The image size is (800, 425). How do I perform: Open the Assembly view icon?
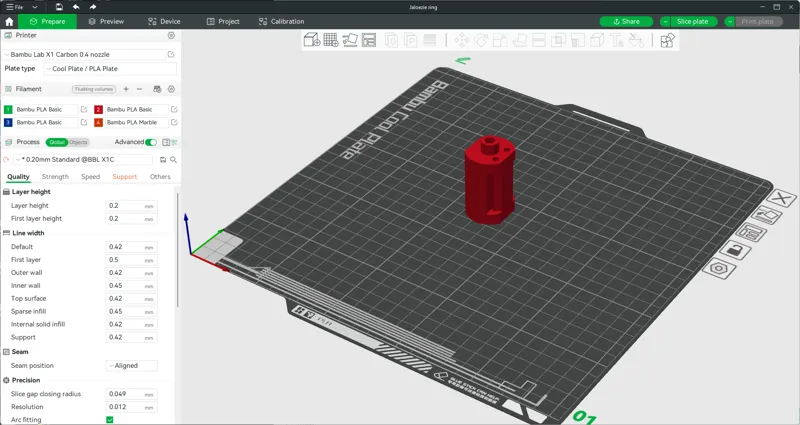[x=667, y=40]
